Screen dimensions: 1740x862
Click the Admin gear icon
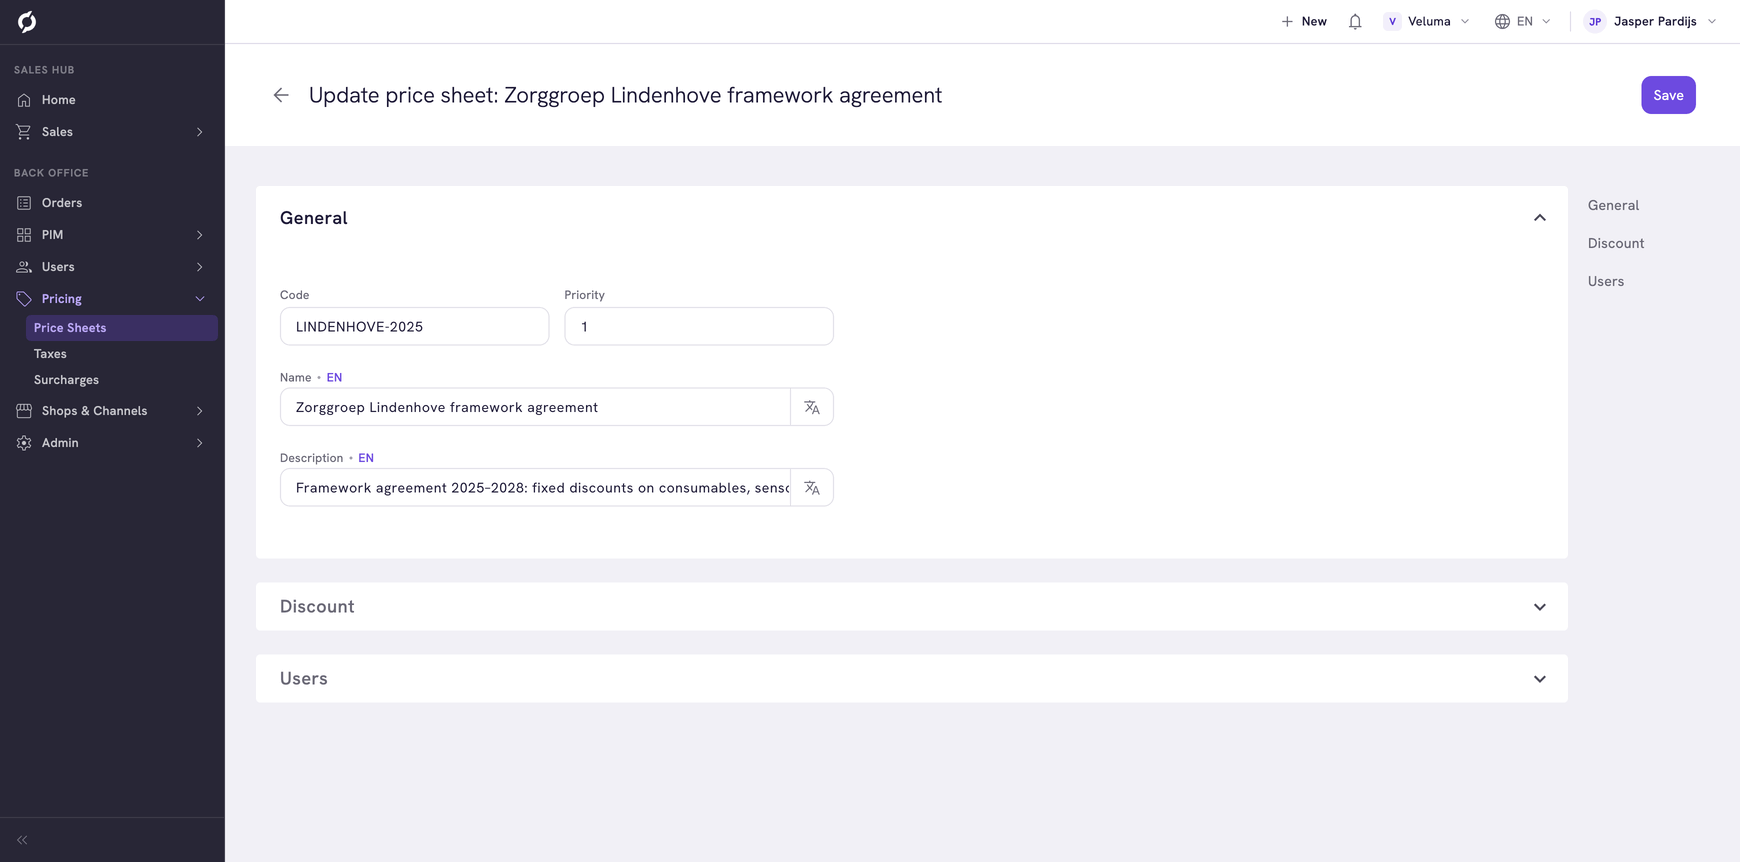tap(24, 443)
